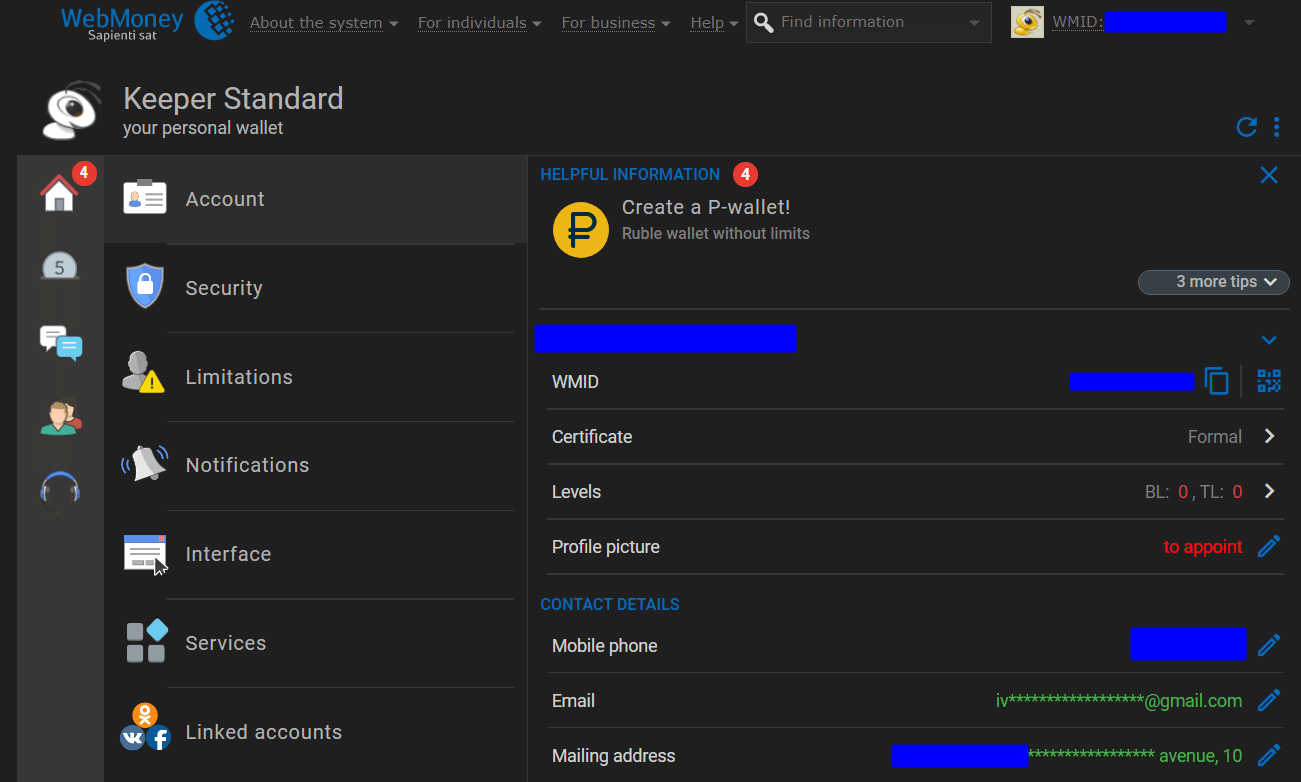Edit mobile phone using the pencil icon
The width and height of the screenshot is (1301, 782).
[x=1269, y=644]
